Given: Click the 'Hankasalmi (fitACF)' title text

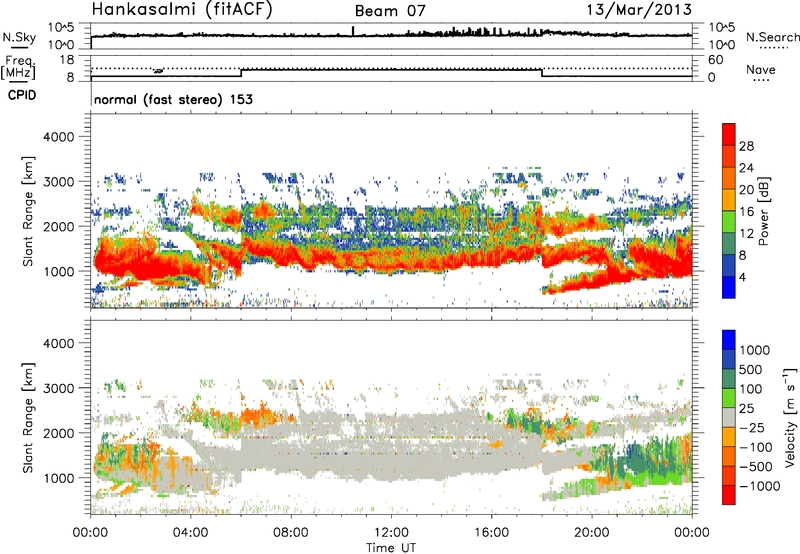Looking at the screenshot, I should (182, 9).
